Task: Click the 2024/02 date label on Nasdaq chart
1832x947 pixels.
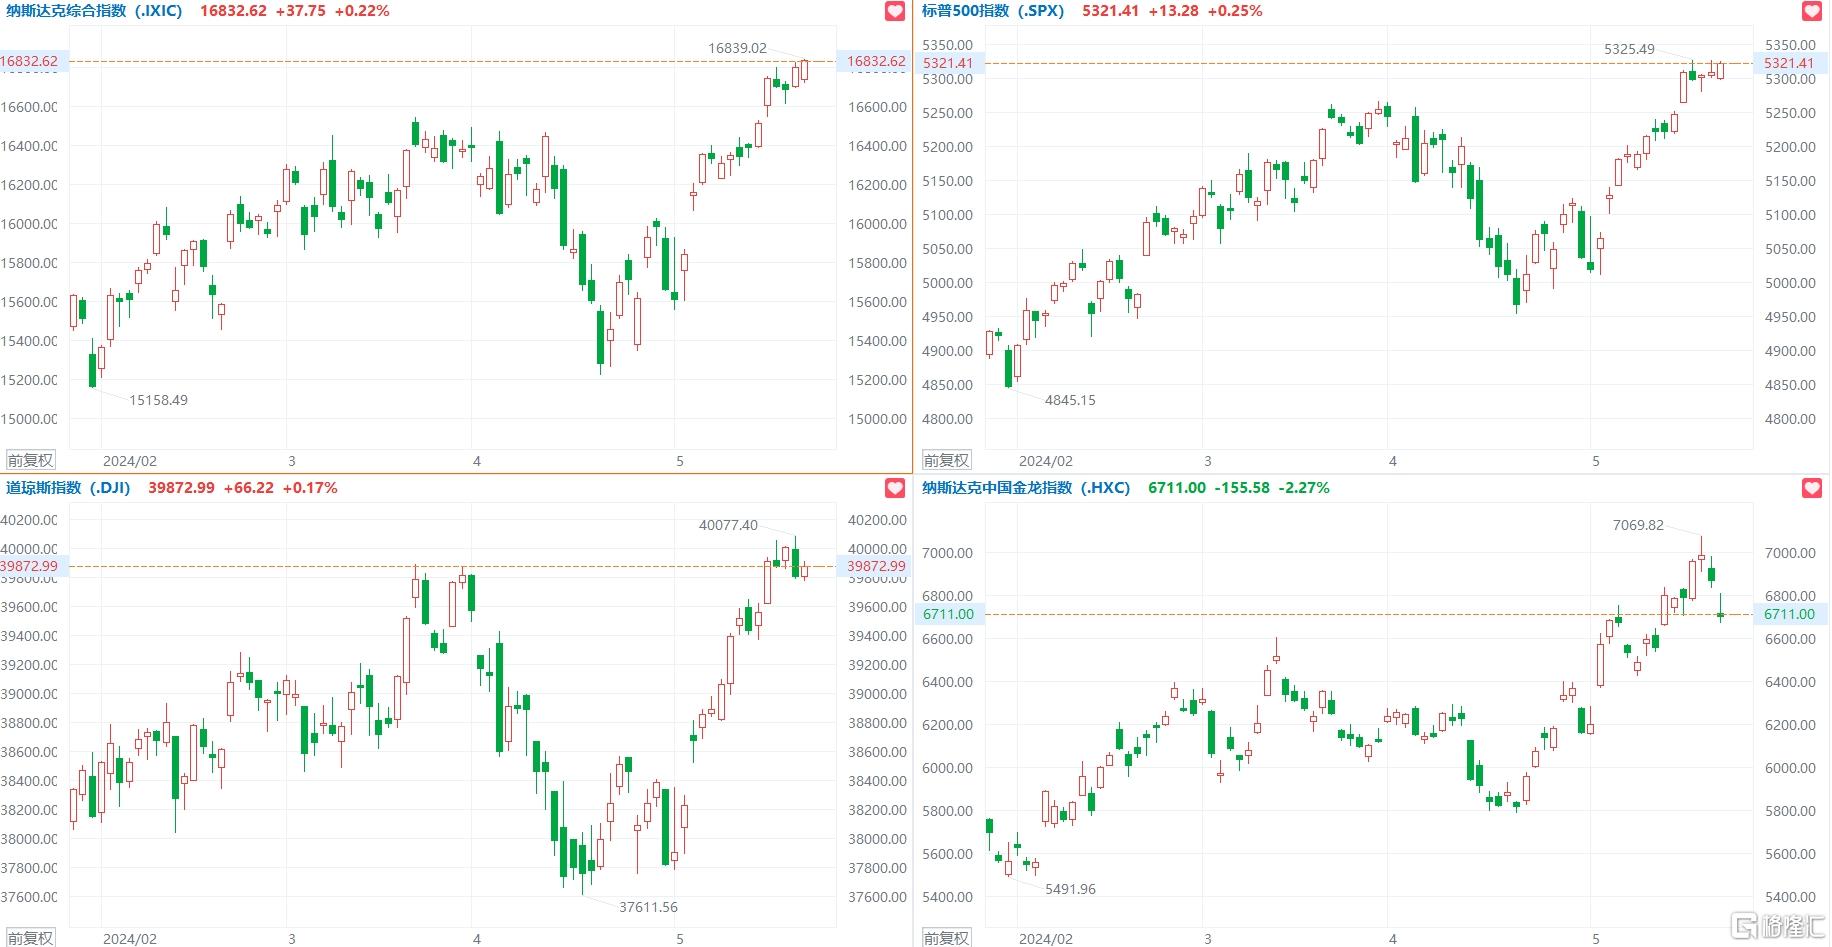Action: (x=130, y=461)
